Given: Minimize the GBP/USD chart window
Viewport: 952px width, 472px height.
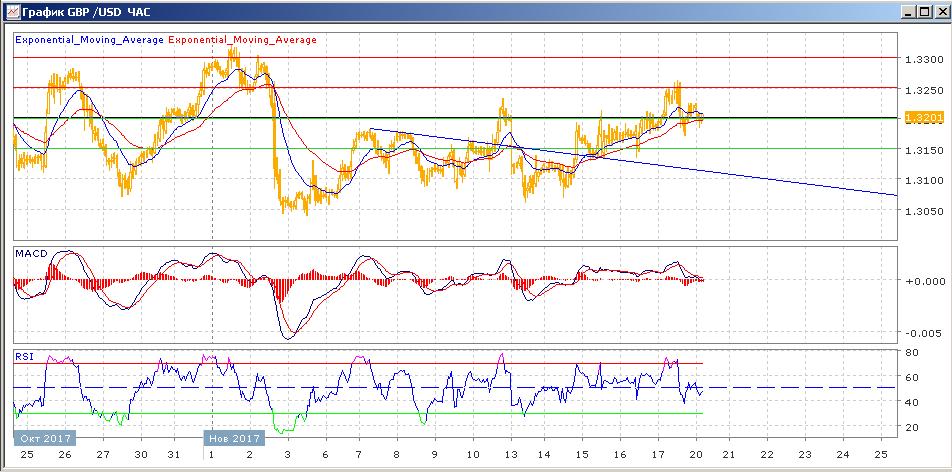Looking at the screenshot, I should pyautogui.click(x=909, y=12).
